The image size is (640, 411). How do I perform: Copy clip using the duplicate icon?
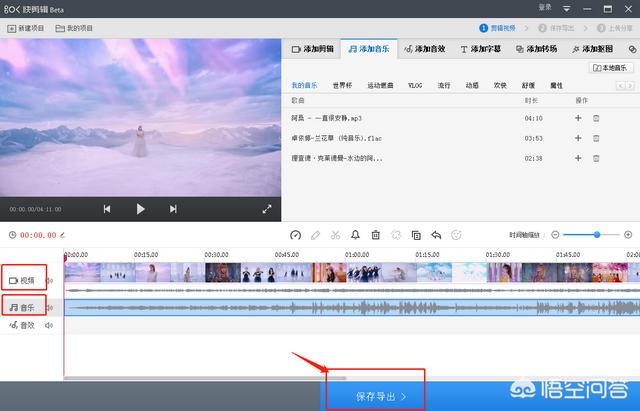point(416,235)
